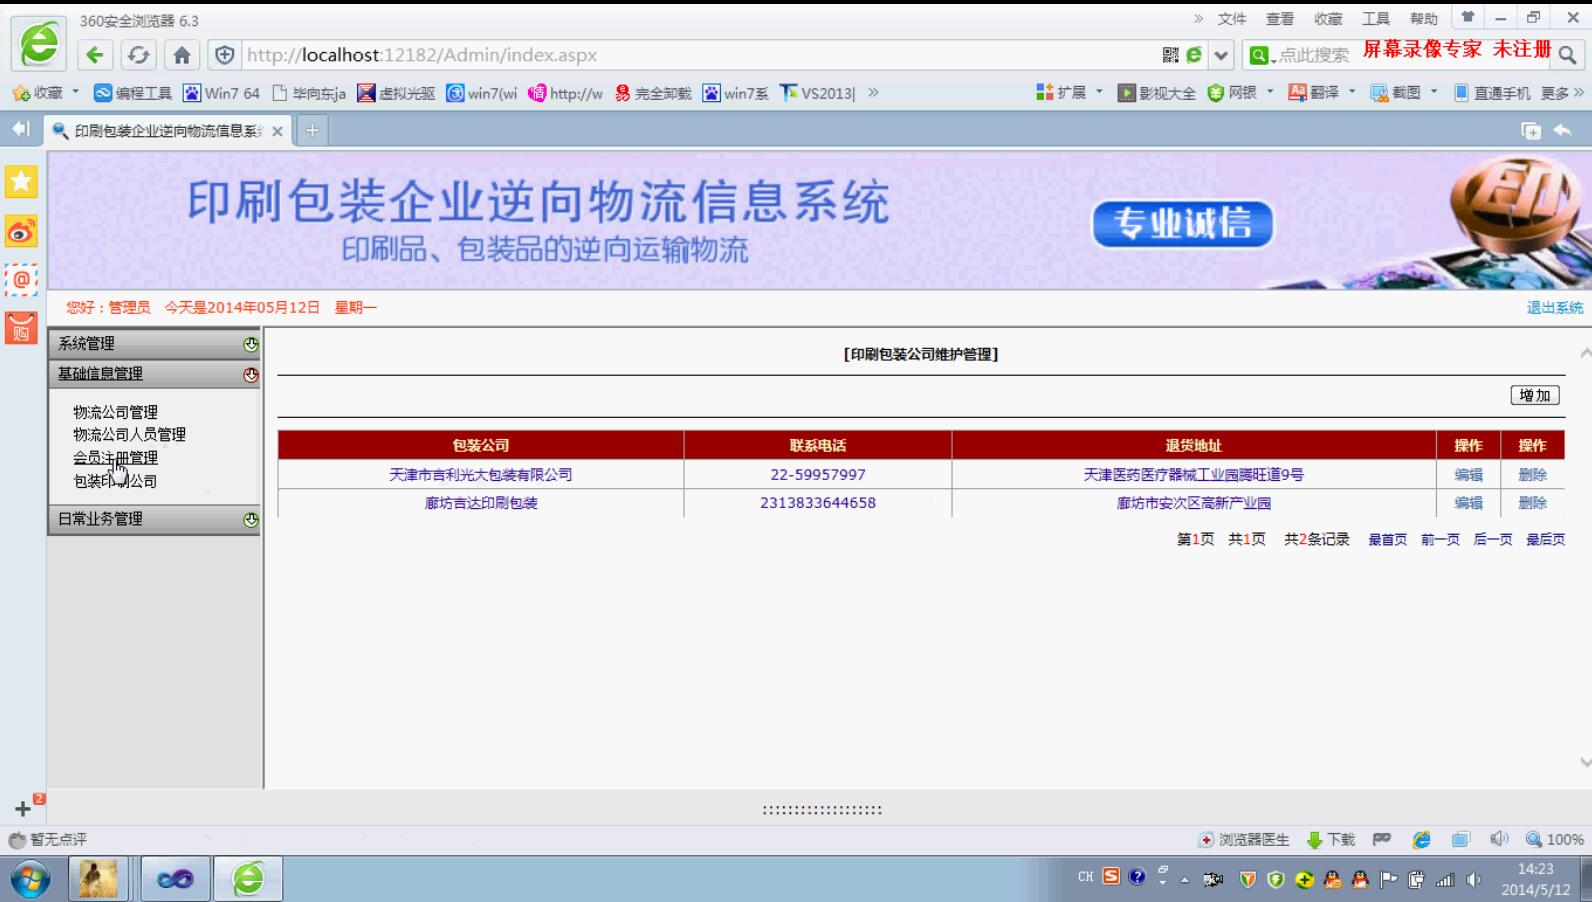Image resolution: width=1592 pixels, height=902 pixels.
Task: Expand the 日常业务管理 menu section
Action: pos(154,519)
